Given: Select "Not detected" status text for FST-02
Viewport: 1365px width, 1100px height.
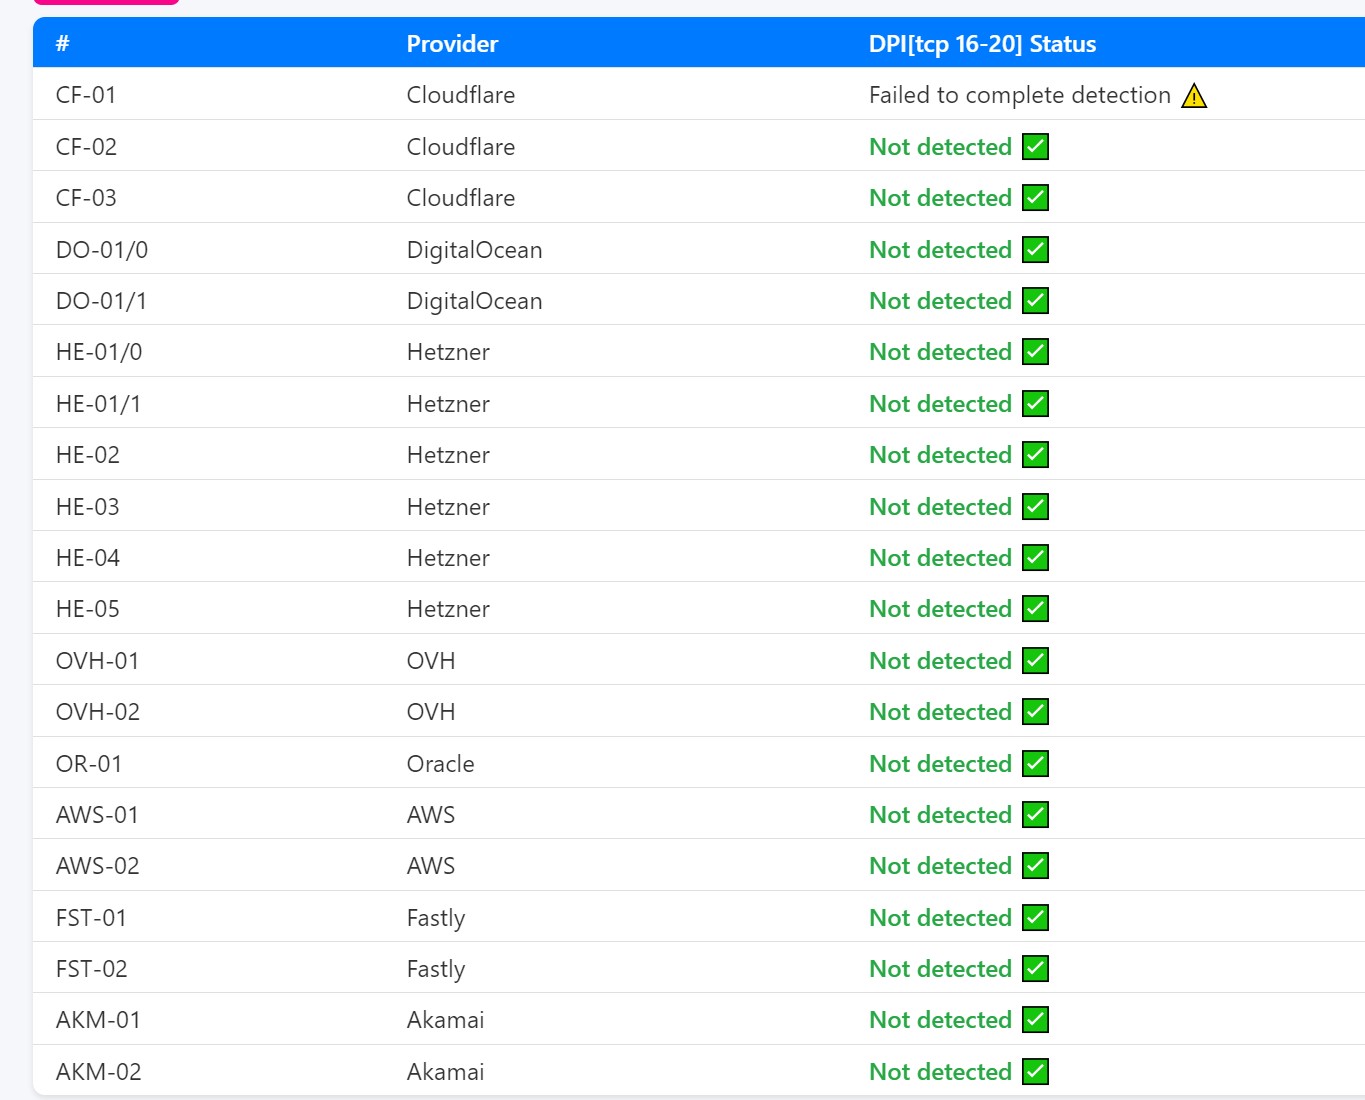Looking at the screenshot, I should point(941,969).
